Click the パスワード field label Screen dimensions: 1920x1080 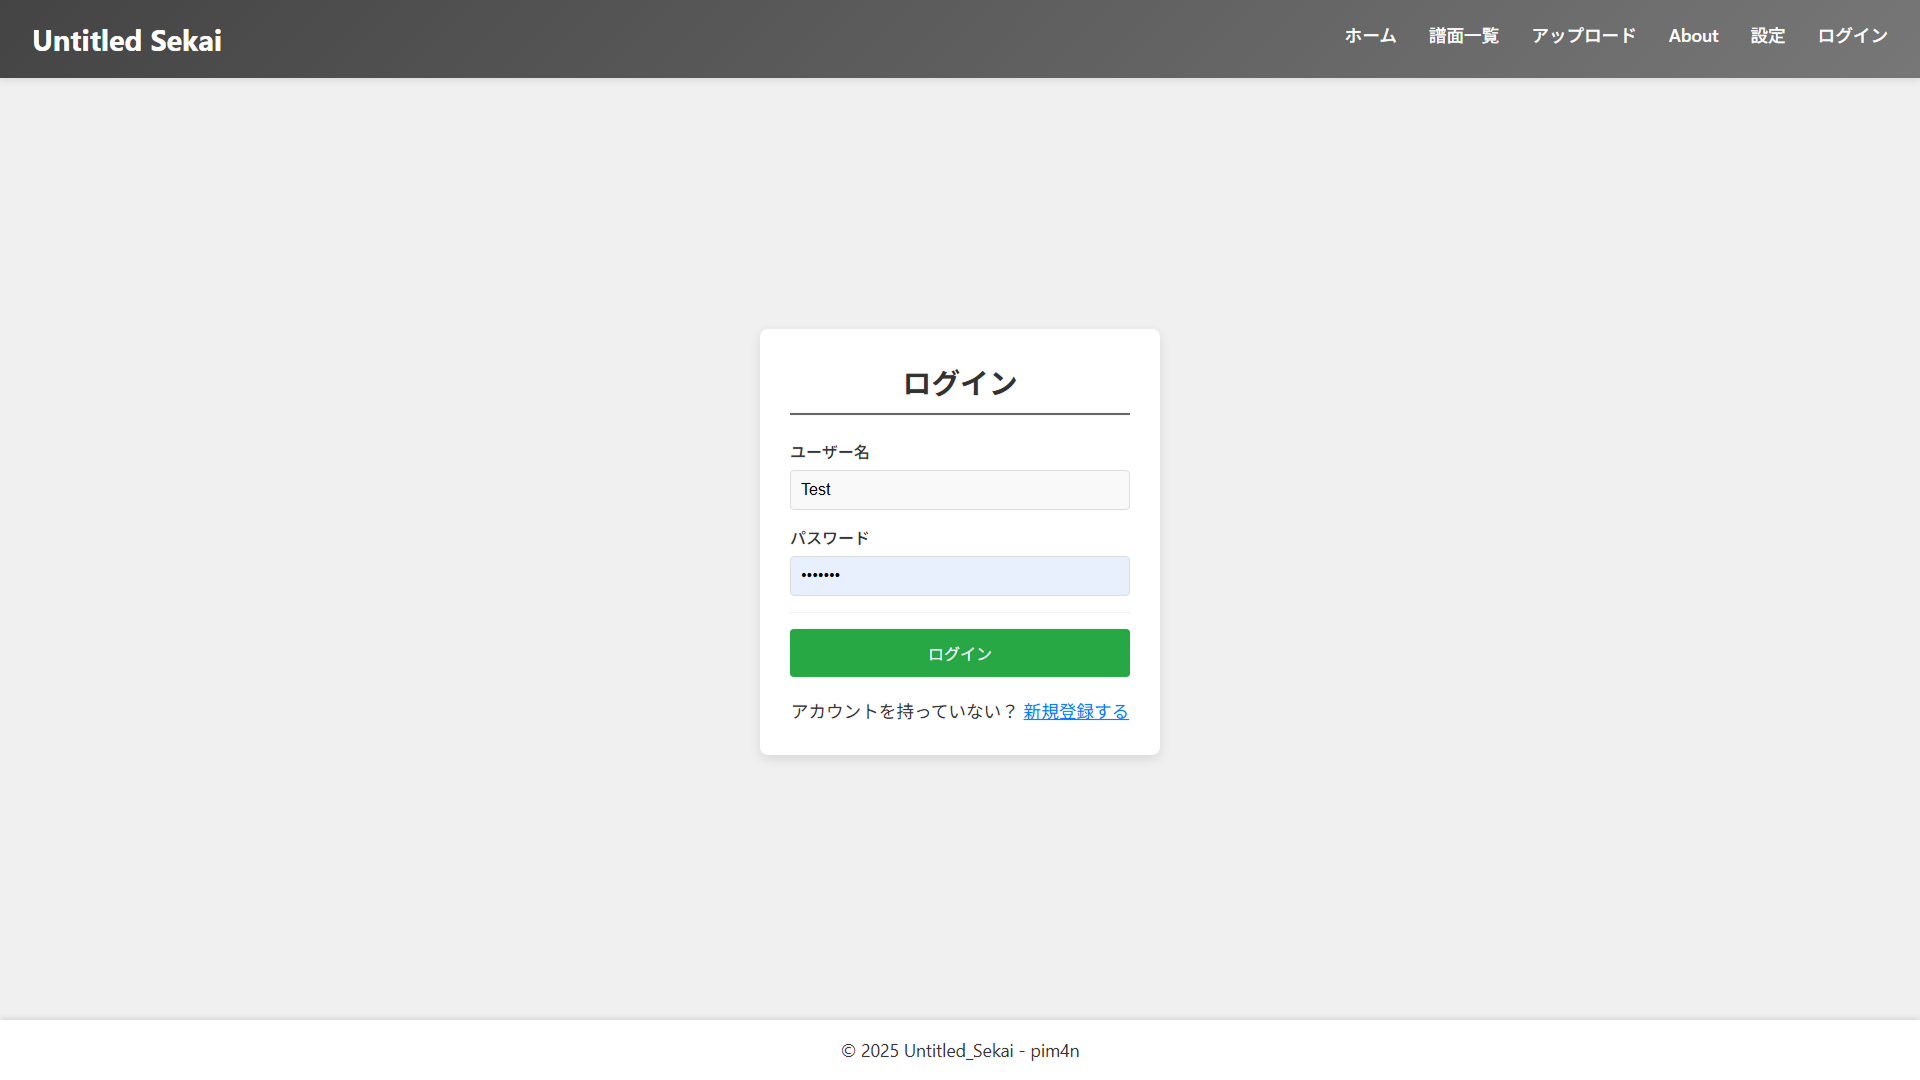[x=829, y=538]
